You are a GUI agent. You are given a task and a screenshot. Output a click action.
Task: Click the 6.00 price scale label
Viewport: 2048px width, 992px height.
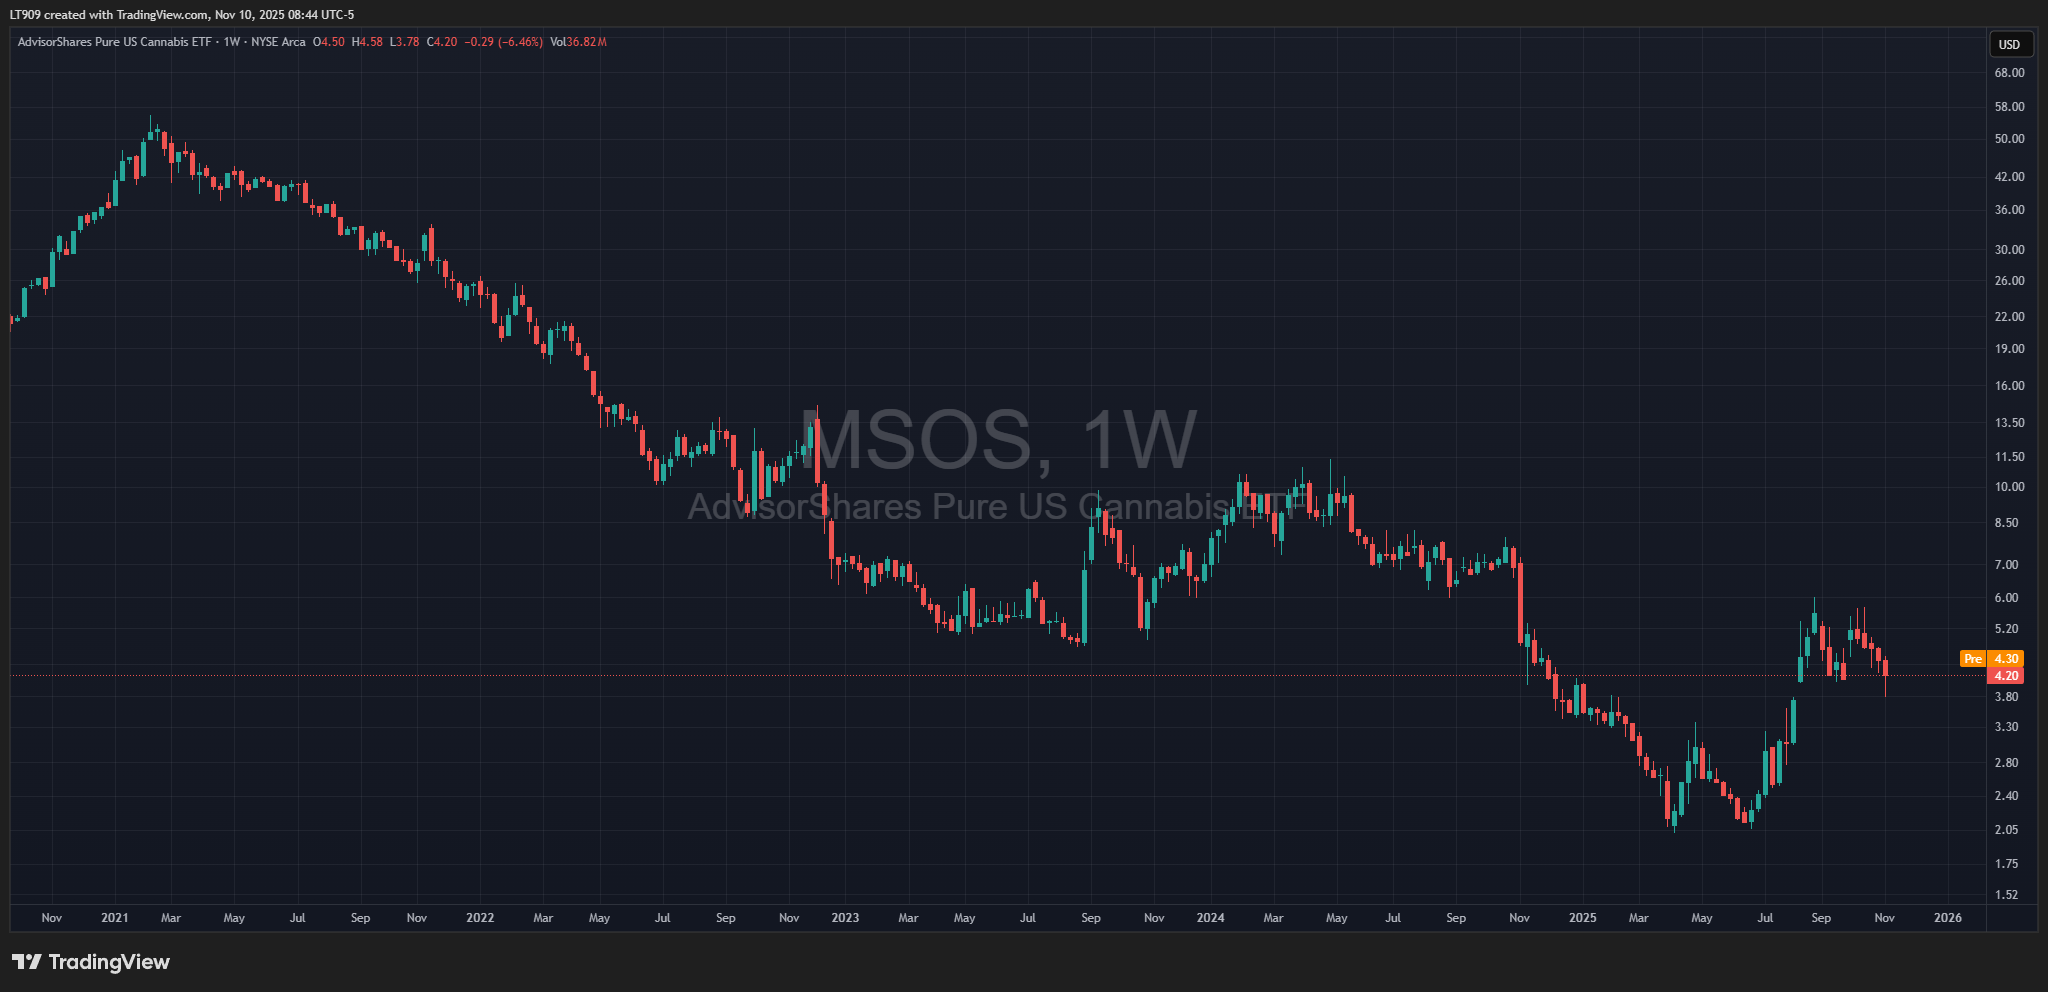pos(2006,598)
